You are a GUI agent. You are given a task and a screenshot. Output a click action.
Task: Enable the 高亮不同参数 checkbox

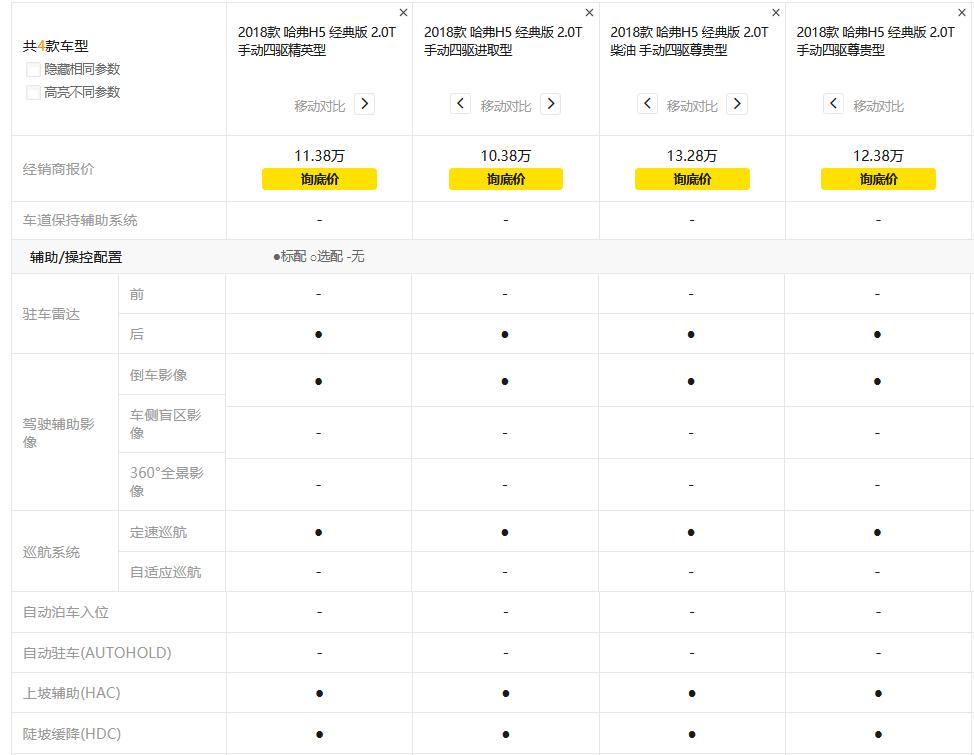pos(32,92)
